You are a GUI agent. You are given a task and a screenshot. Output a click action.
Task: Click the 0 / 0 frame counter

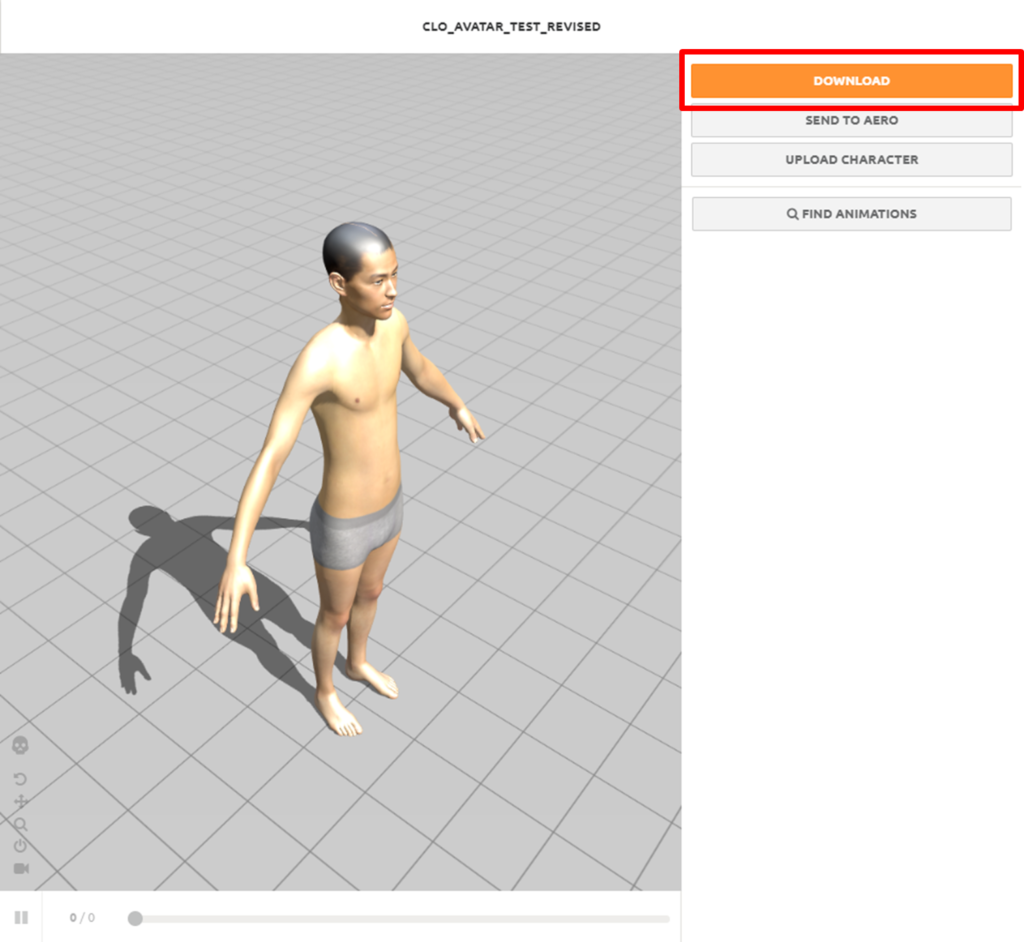(82, 918)
